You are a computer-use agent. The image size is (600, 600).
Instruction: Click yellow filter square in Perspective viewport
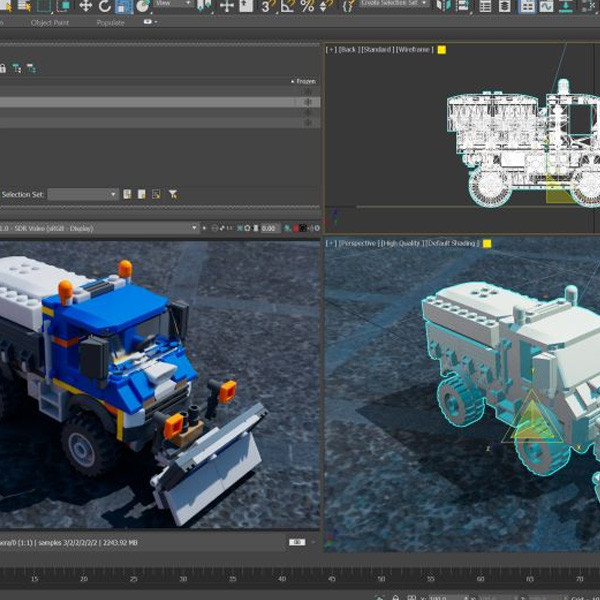pos(487,244)
